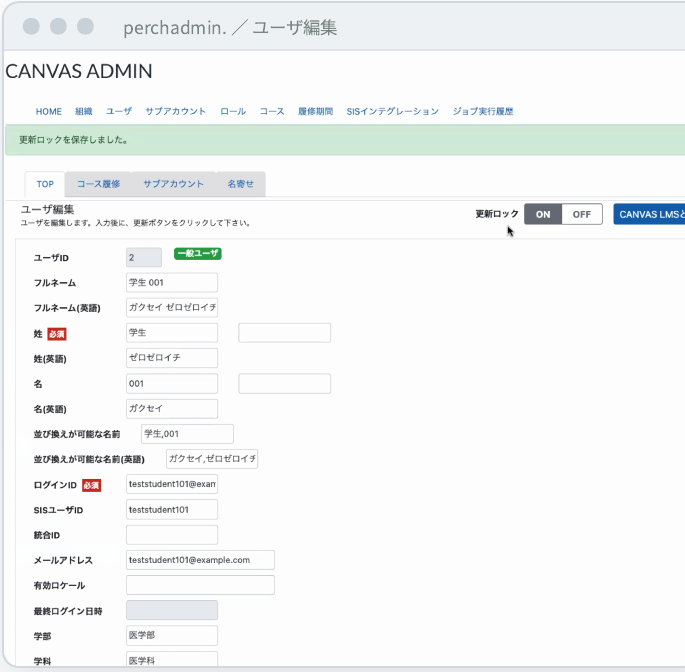Switch to the コース履修 tab
The width and height of the screenshot is (685, 672).
pyautogui.click(x=99, y=184)
